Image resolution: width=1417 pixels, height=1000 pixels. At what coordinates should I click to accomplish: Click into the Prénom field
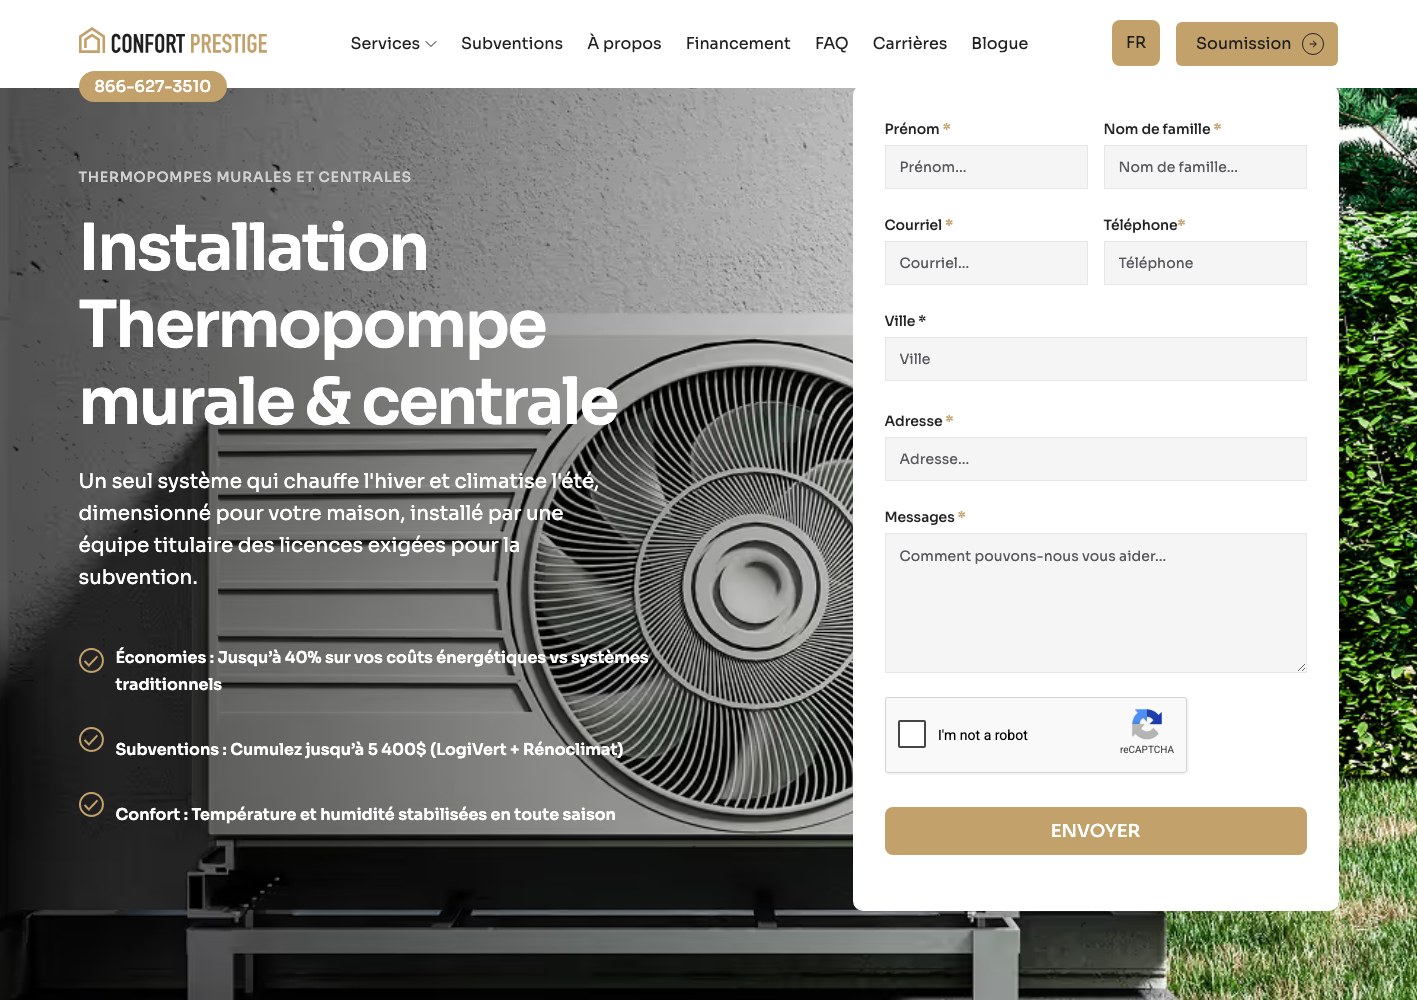point(986,167)
